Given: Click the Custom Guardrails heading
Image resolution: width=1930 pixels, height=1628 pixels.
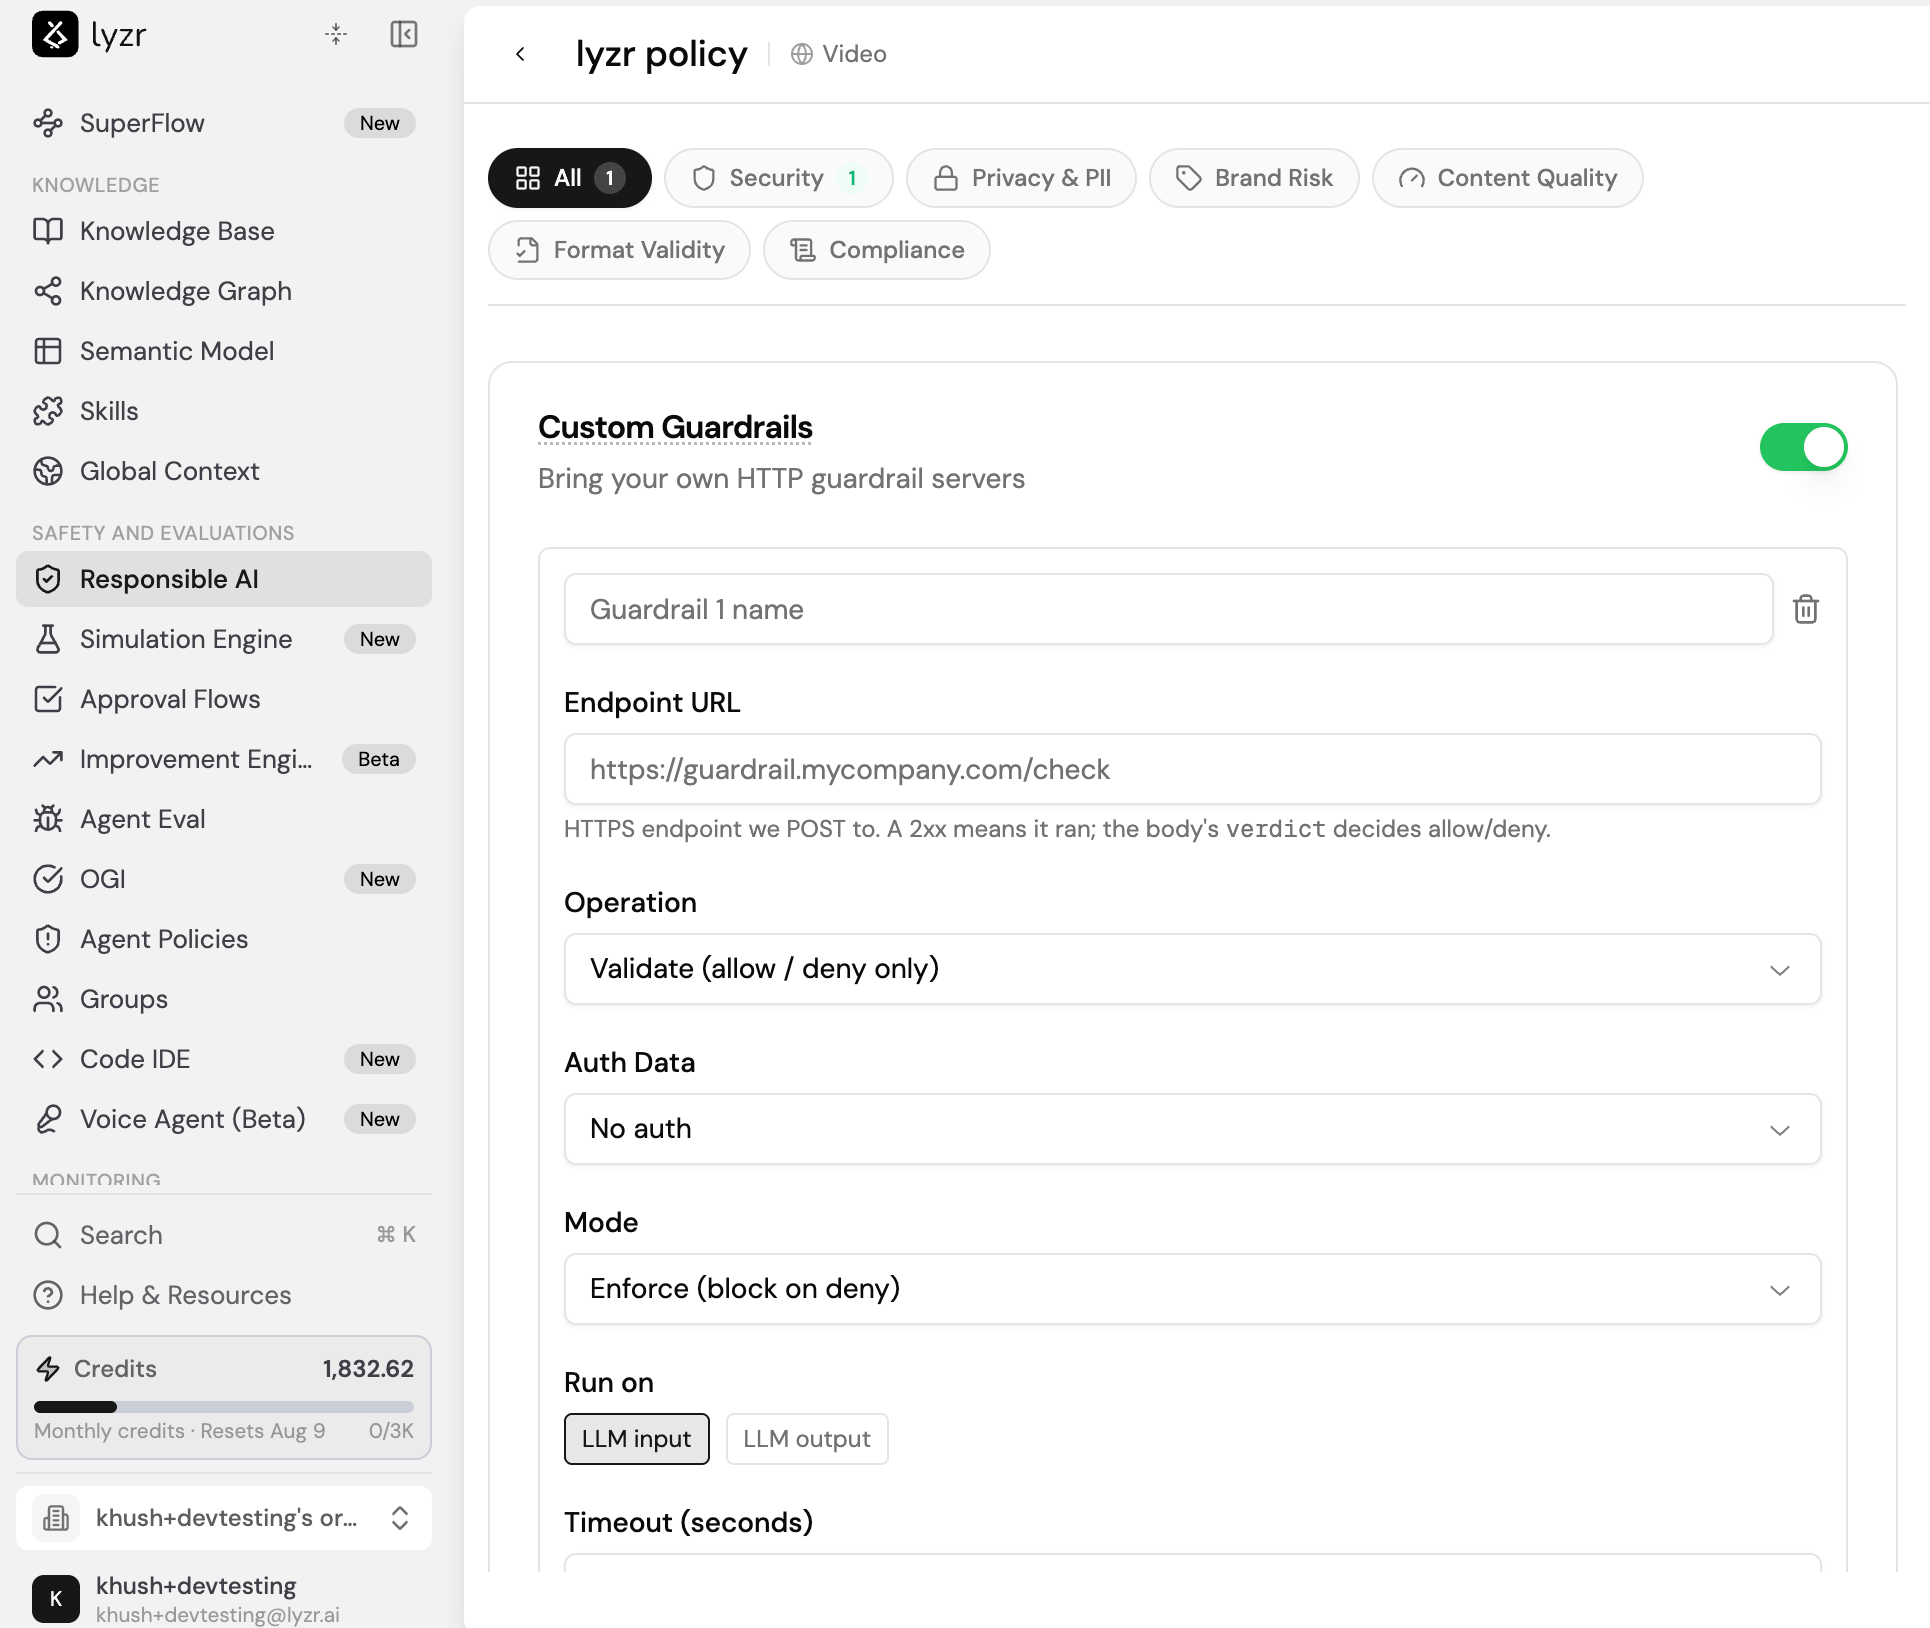Looking at the screenshot, I should coord(675,427).
